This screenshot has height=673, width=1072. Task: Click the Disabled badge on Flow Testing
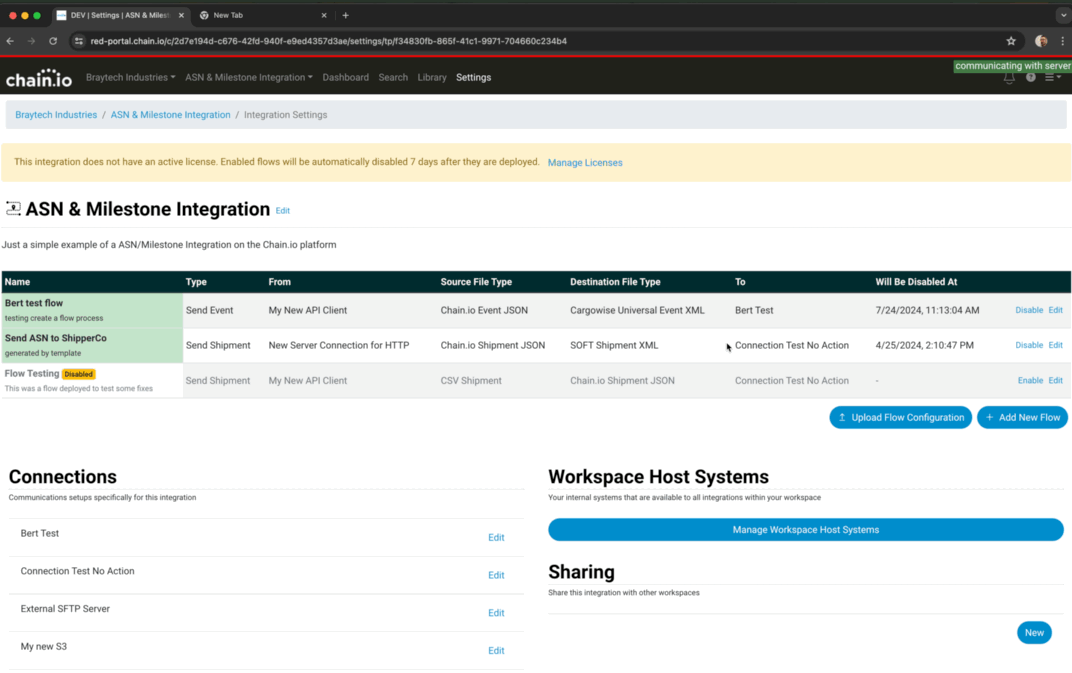tap(79, 374)
